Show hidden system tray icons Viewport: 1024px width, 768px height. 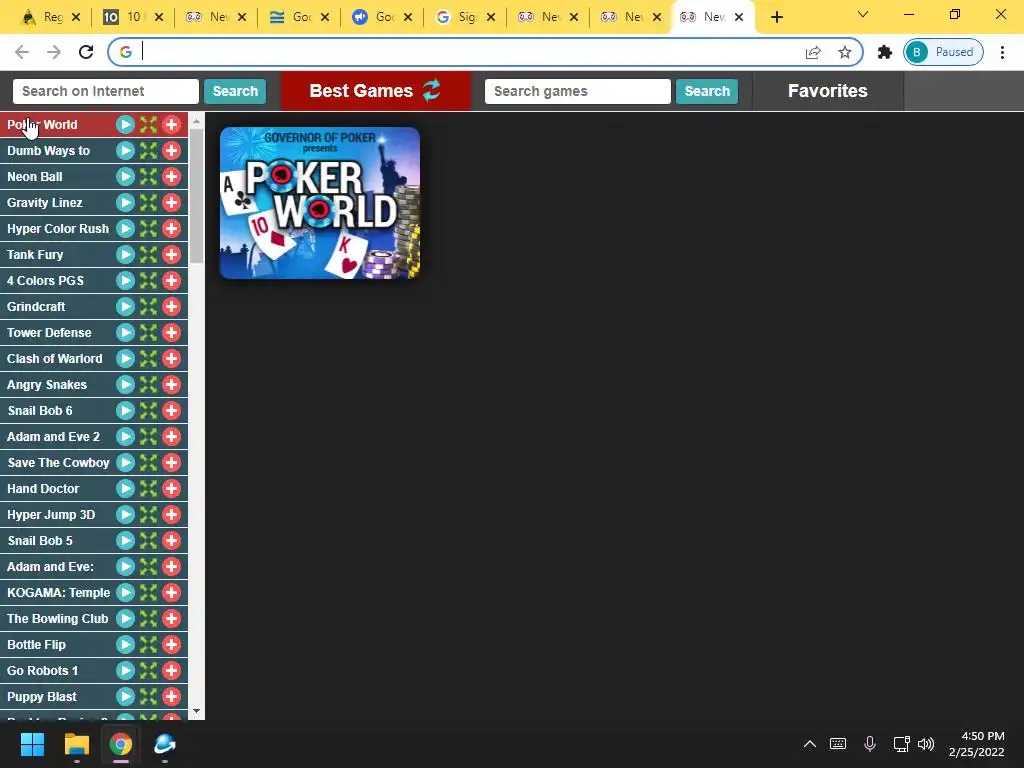[809, 744]
